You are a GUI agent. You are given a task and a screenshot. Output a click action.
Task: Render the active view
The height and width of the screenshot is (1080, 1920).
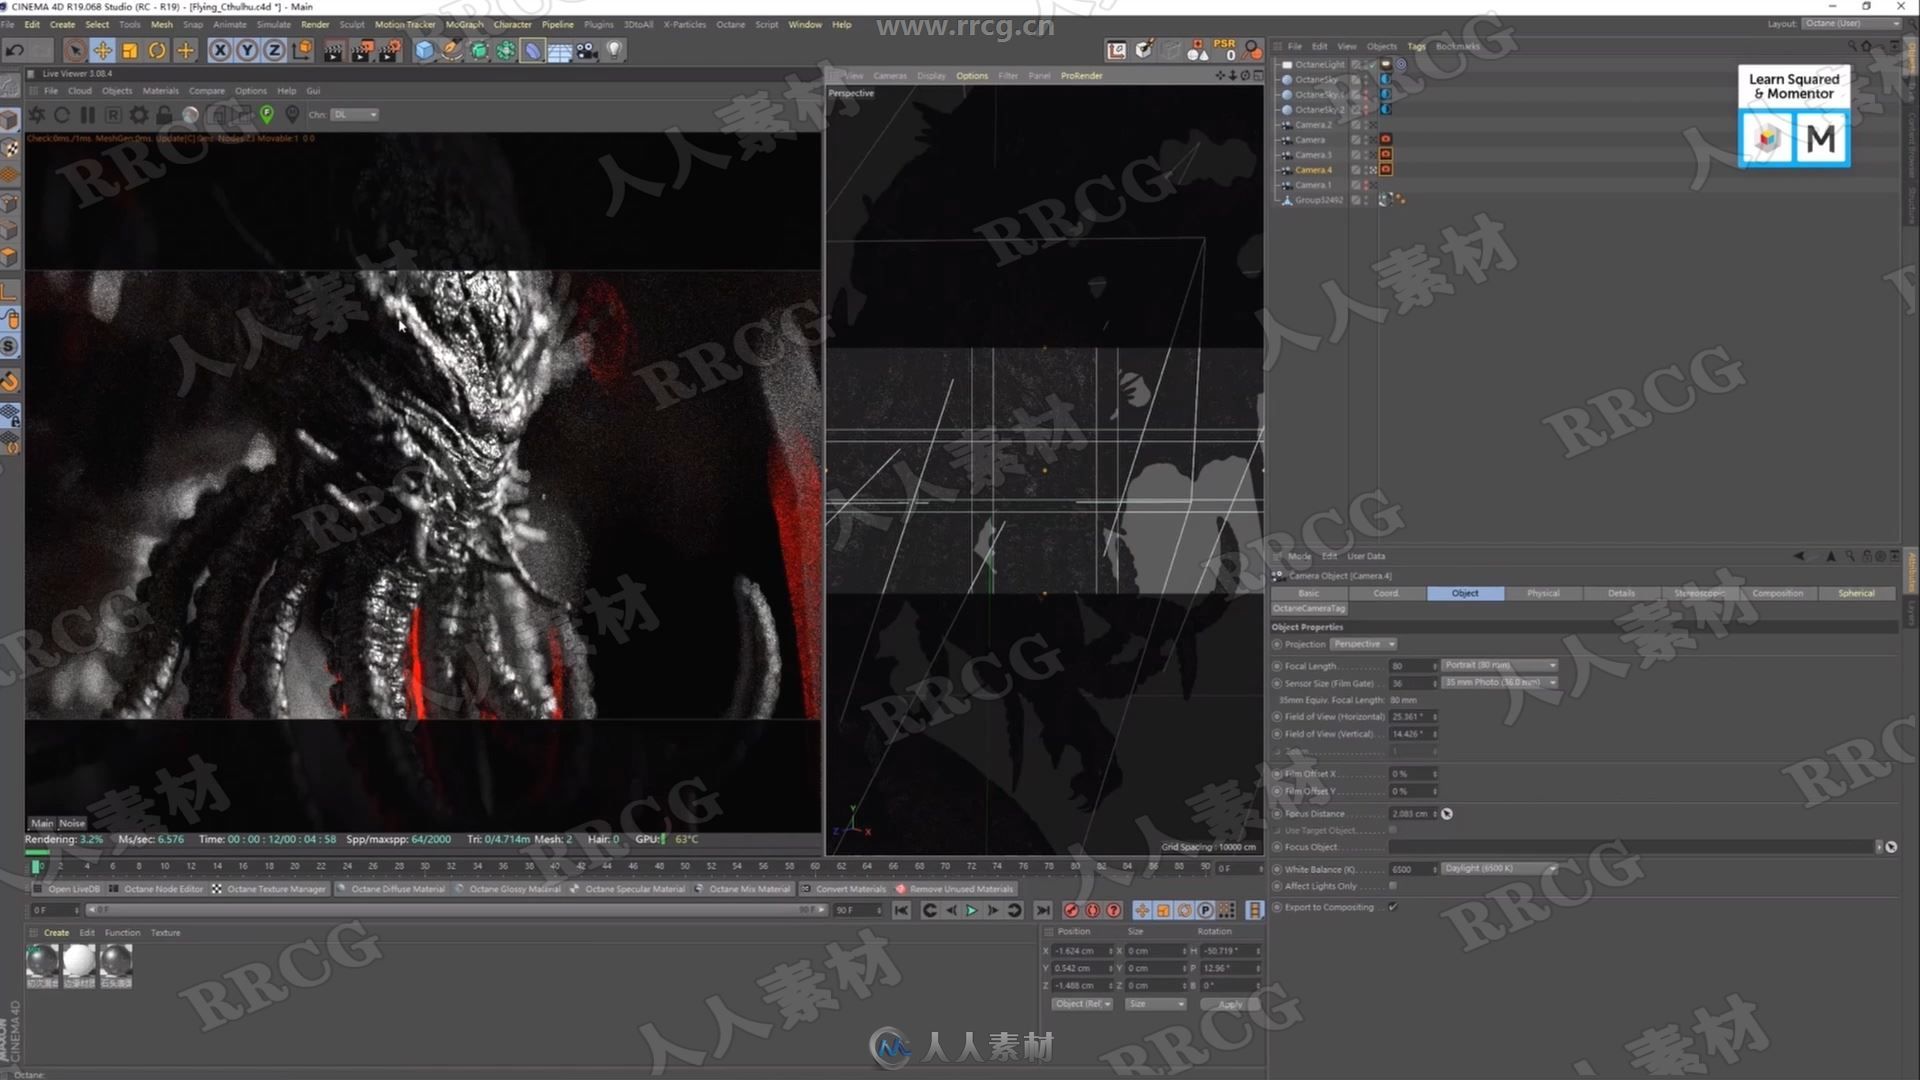coord(334,50)
